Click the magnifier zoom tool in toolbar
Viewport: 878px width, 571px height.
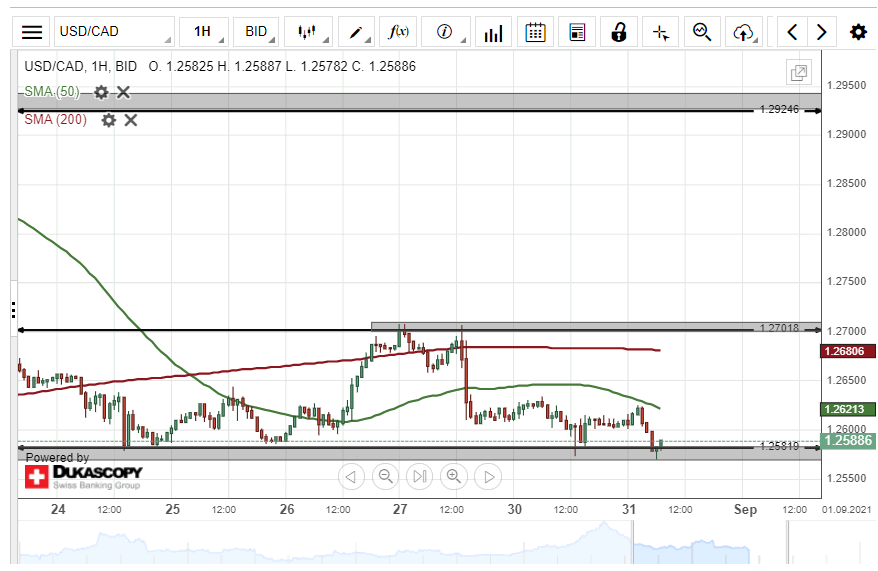point(702,32)
